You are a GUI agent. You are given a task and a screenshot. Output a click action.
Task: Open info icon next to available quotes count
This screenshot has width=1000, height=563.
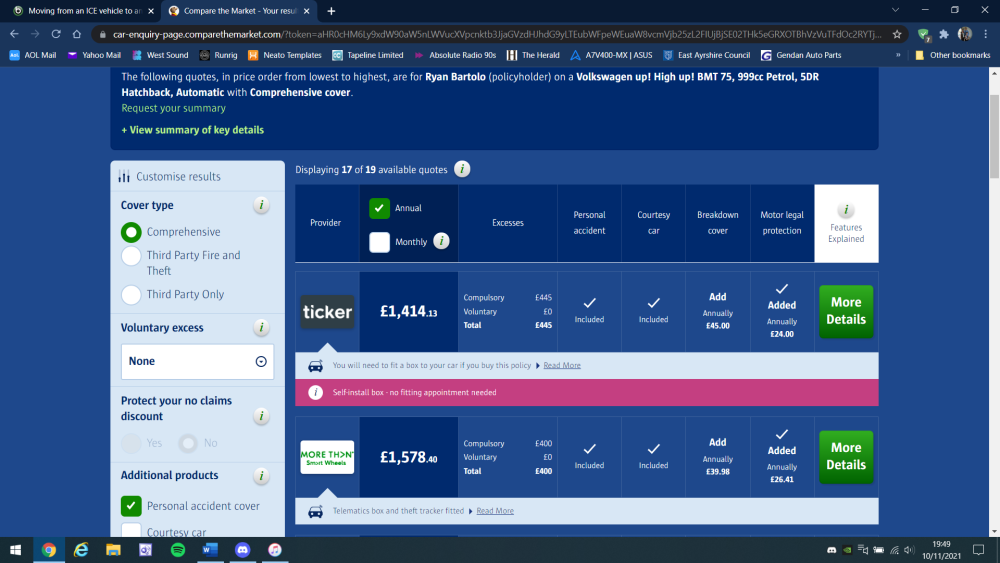tap(462, 169)
